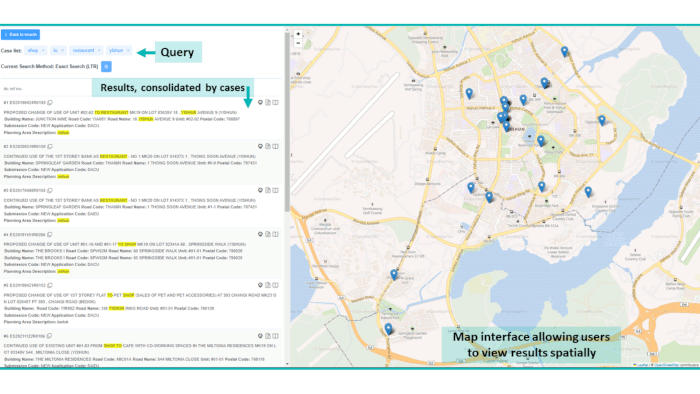700x394 pixels.
Task: Locate result #1 on map via pin icon
Action: (x=260, y=103)
